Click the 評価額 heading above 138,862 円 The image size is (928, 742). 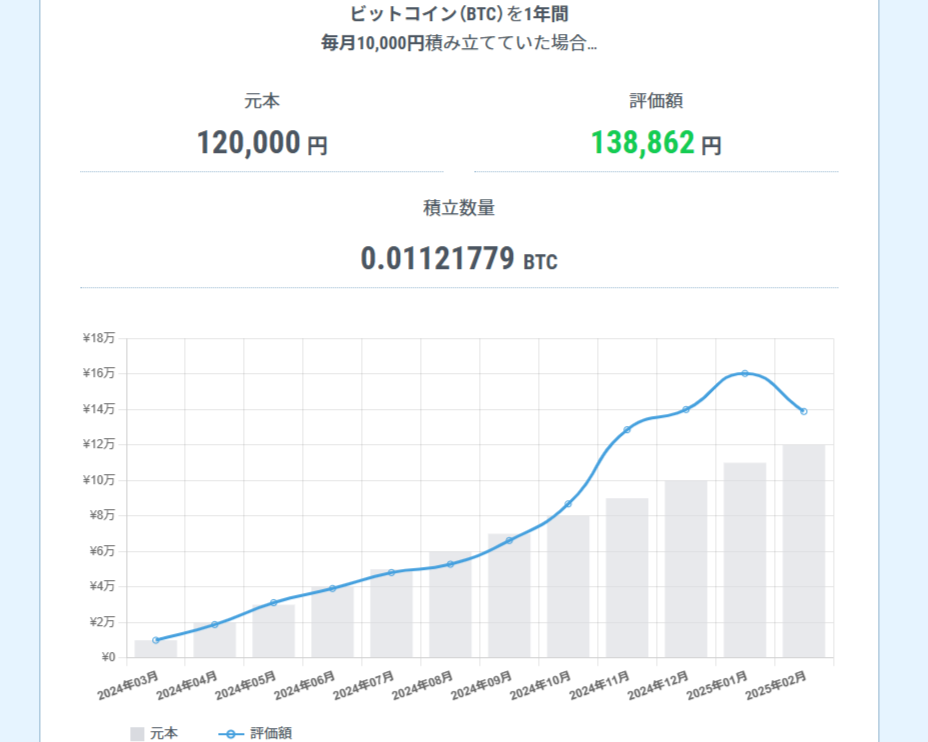656,101
